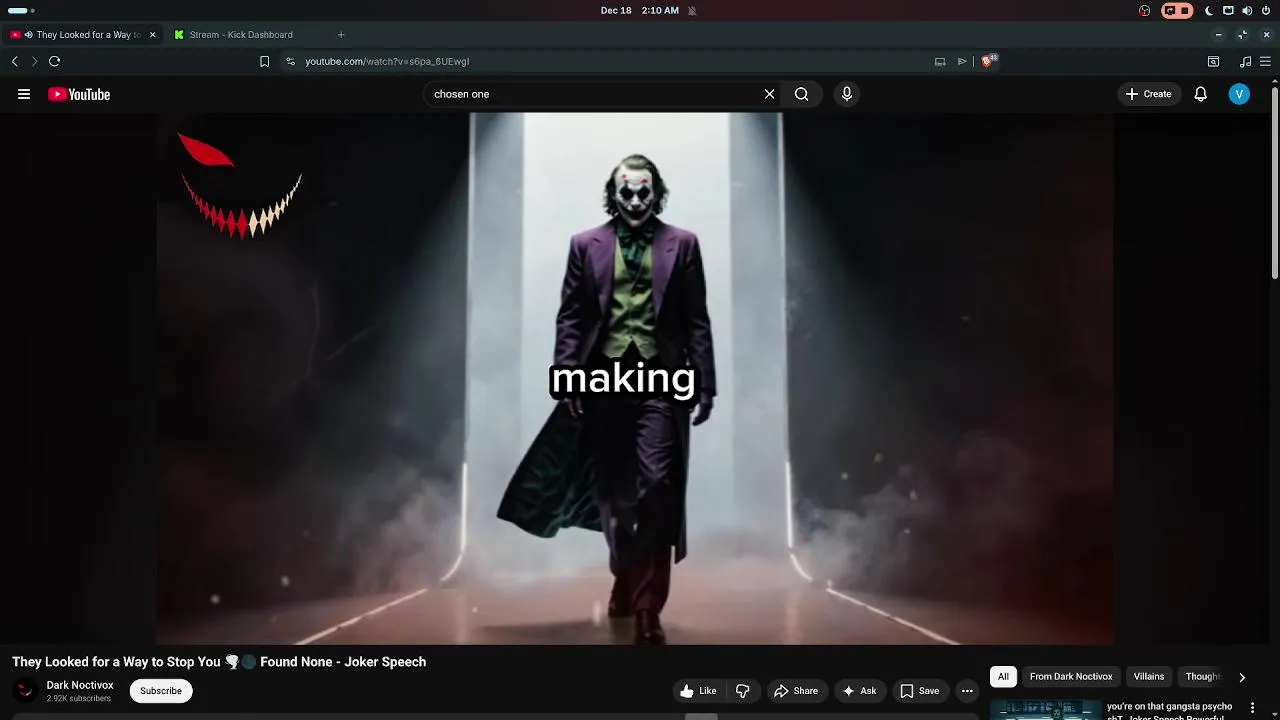1280x720 pixels.
Task: Open Brave Shields icon
Action: point(989,61)
